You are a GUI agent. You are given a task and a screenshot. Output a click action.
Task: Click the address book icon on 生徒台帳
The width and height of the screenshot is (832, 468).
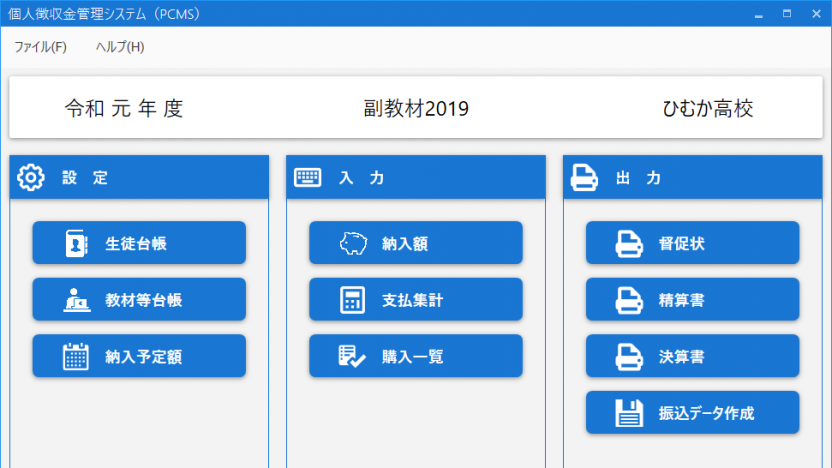point(76,243)
